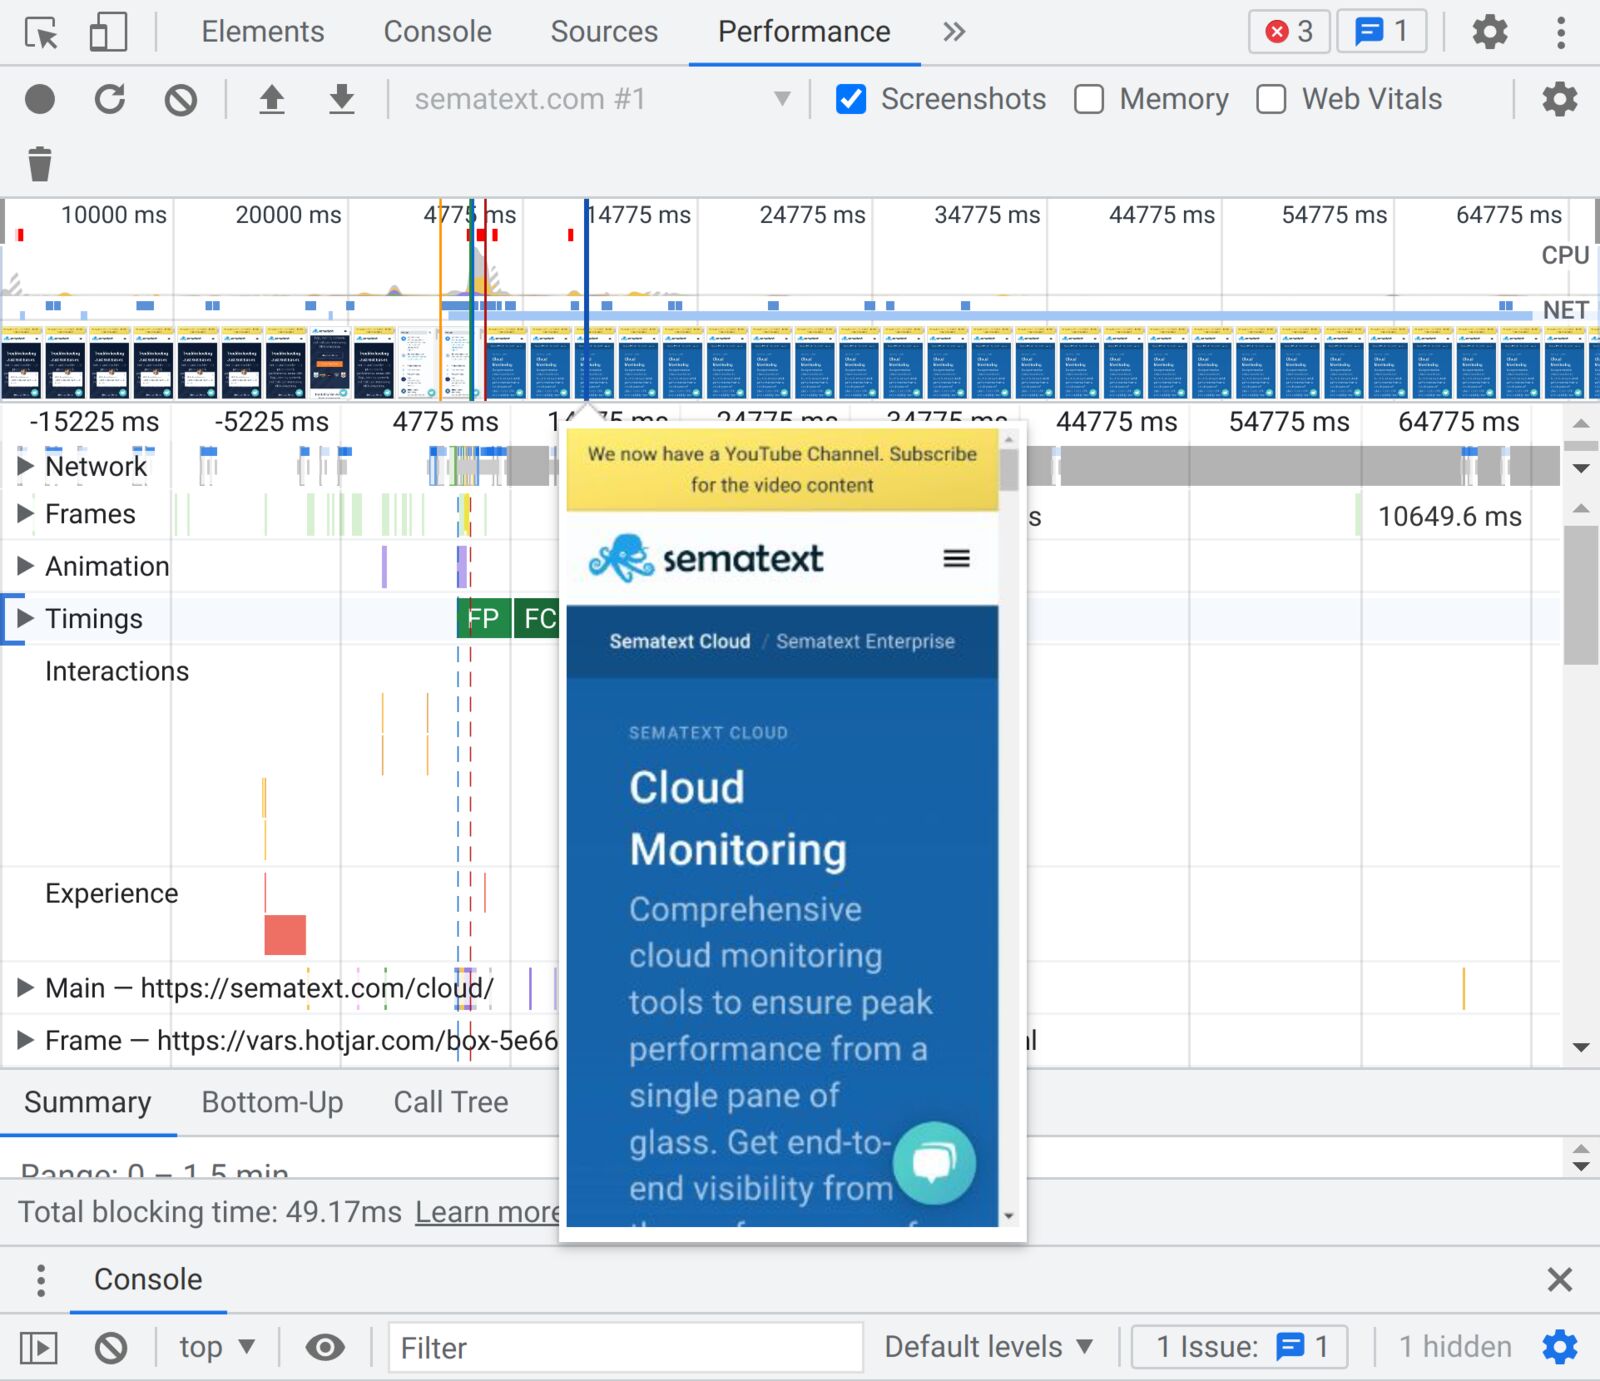Uncheck the Screenshots checkbox

851,99
